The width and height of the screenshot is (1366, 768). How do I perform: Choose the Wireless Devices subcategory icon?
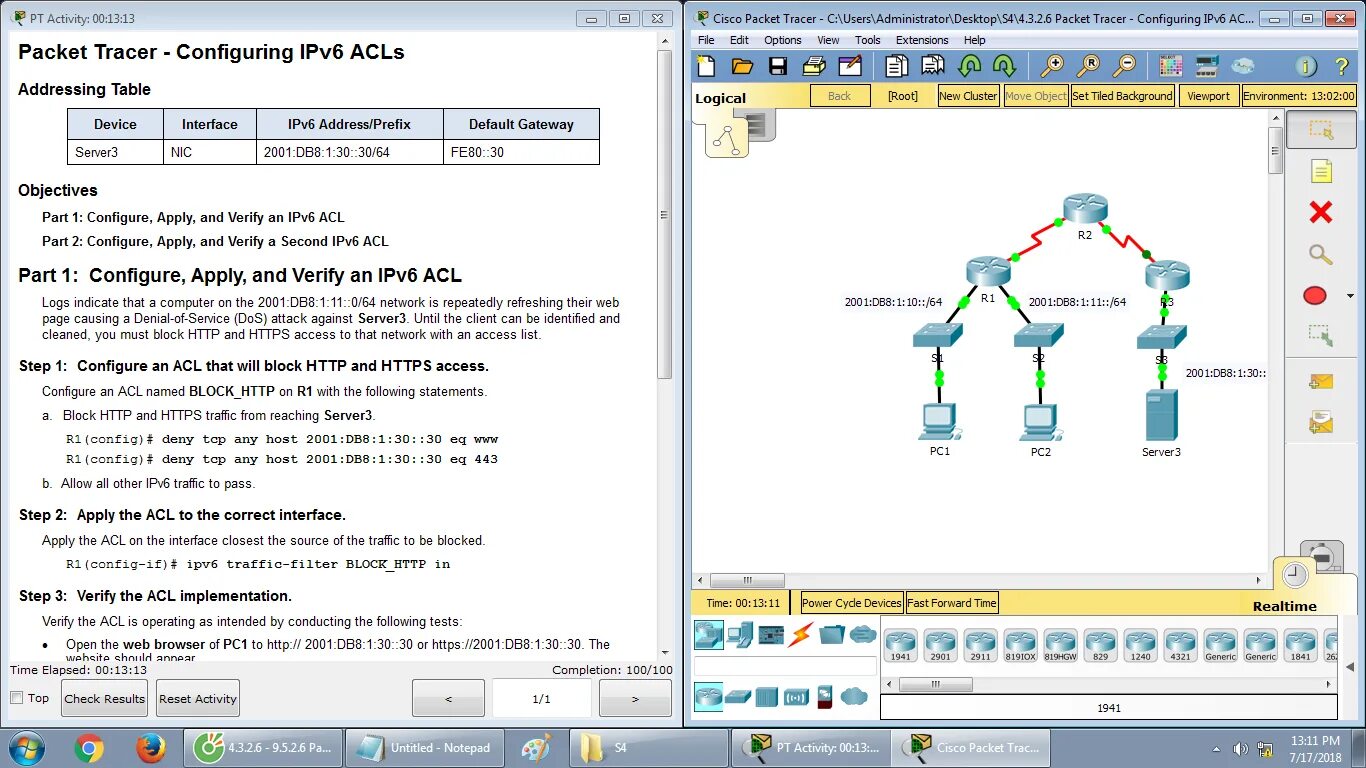click(796, 696)
